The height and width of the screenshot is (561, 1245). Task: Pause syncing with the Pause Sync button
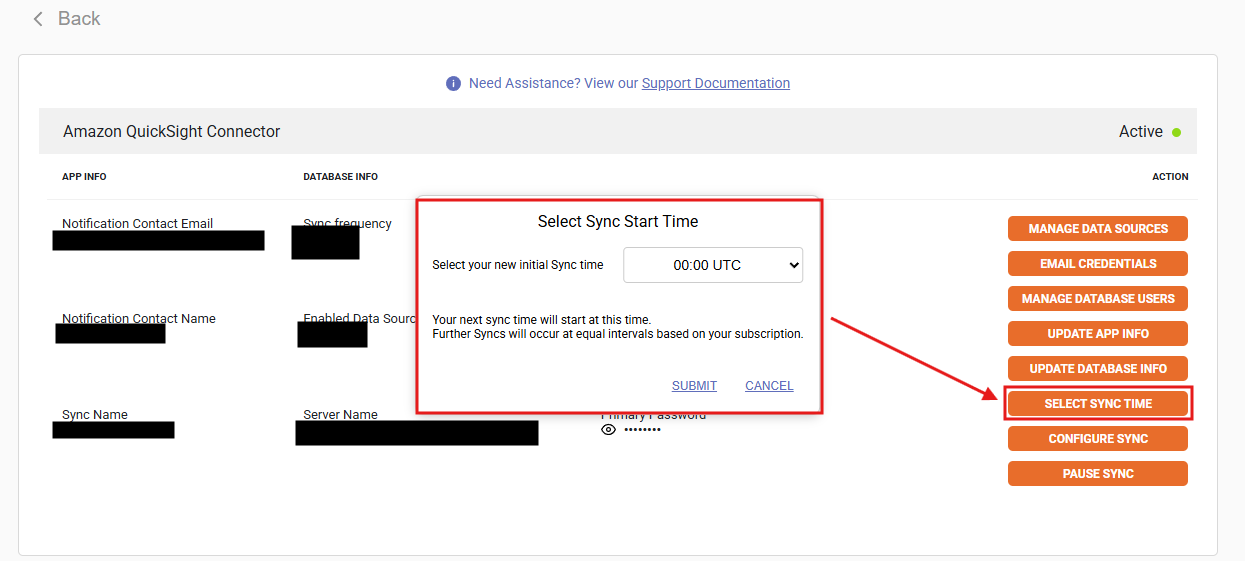[x=1097, y=474]
